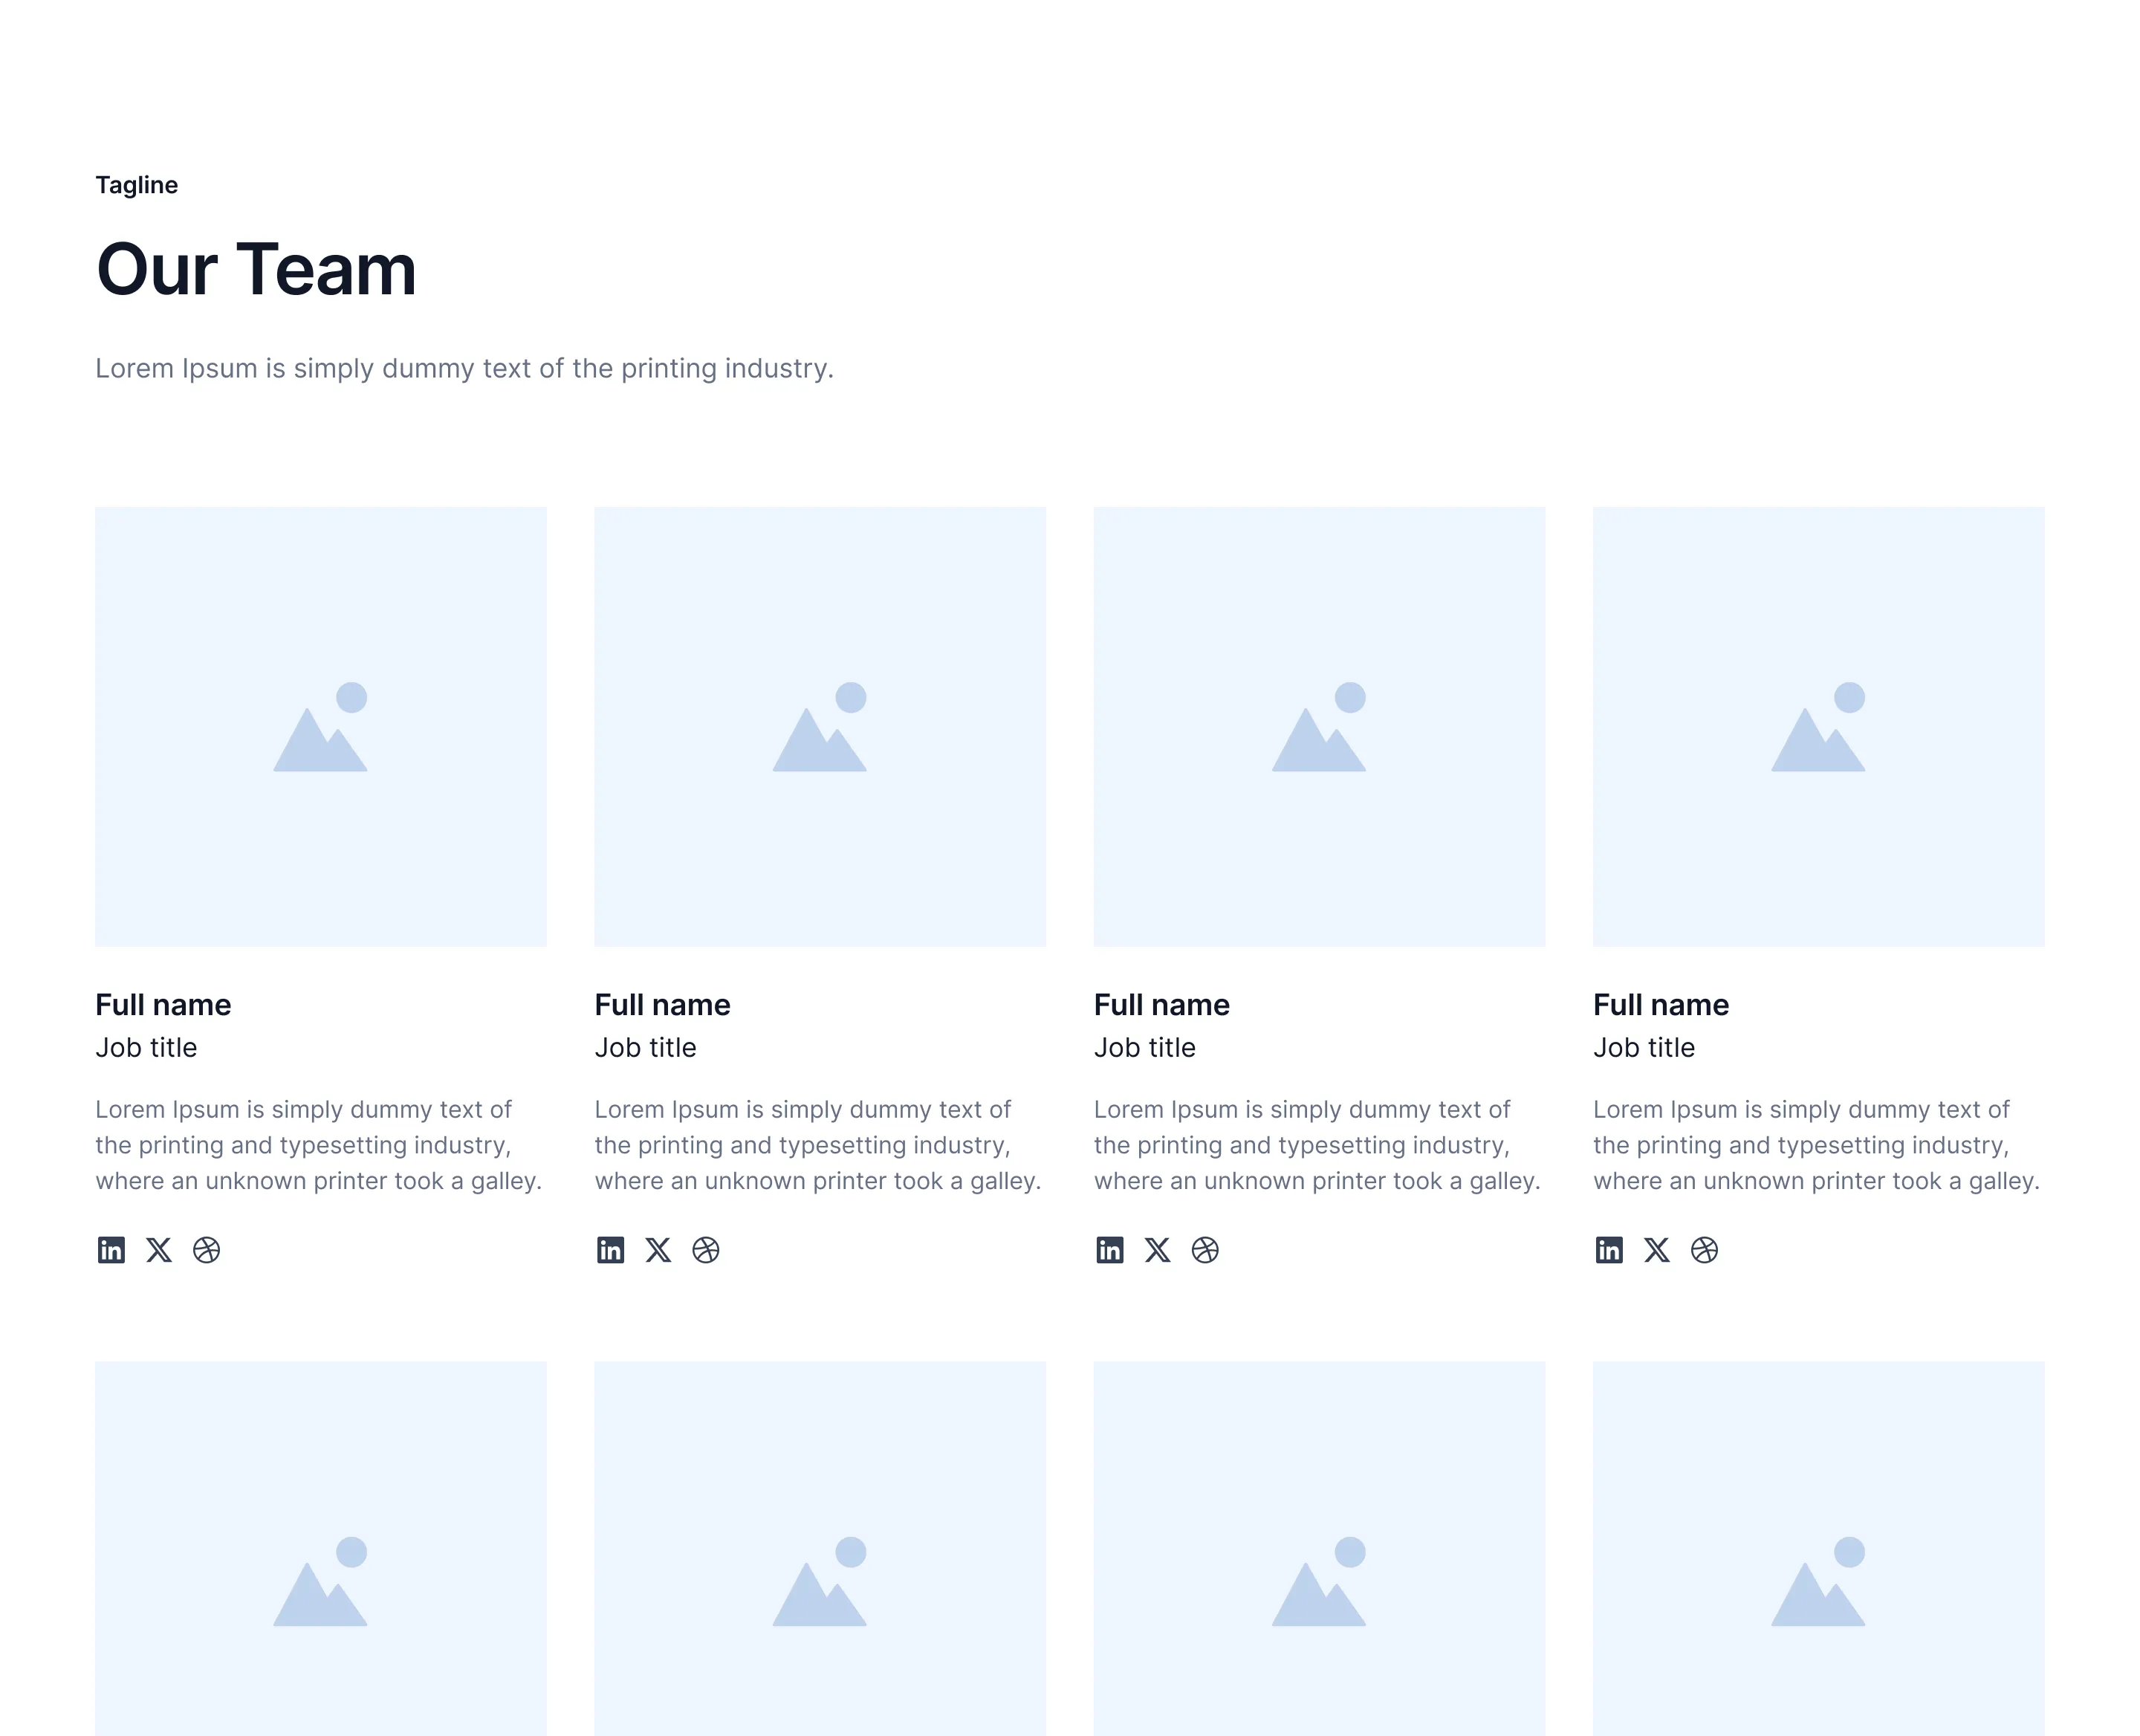Click the fourth team member's Lorem Ipsum description

(x=1816, y=1145)
